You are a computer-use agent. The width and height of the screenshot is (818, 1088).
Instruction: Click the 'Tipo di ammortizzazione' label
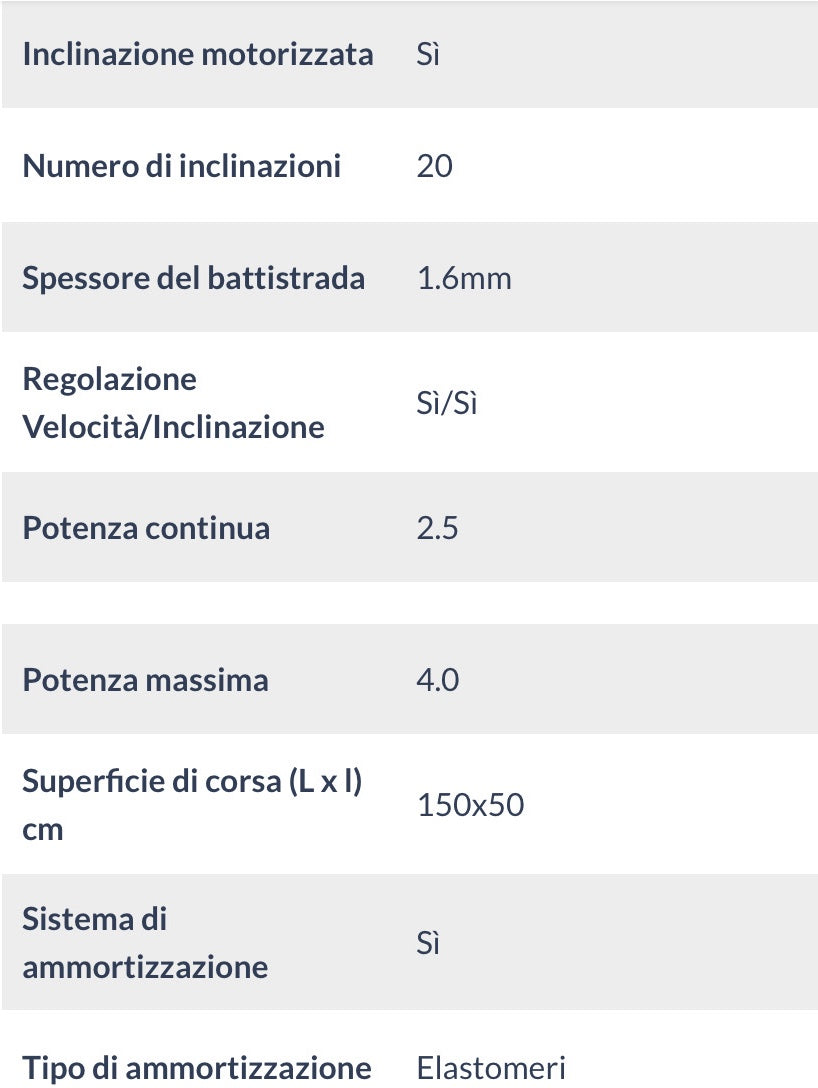pos(197,1067)
